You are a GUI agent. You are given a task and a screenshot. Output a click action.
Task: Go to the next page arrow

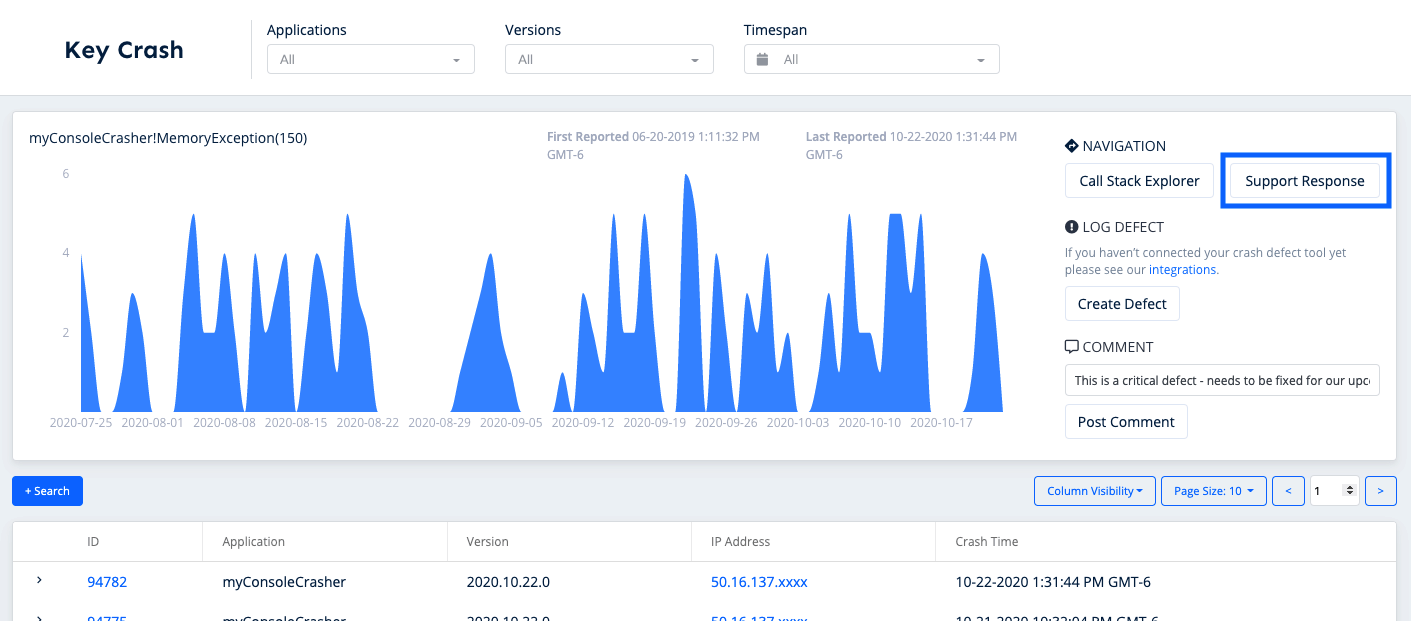[1381, 491]
